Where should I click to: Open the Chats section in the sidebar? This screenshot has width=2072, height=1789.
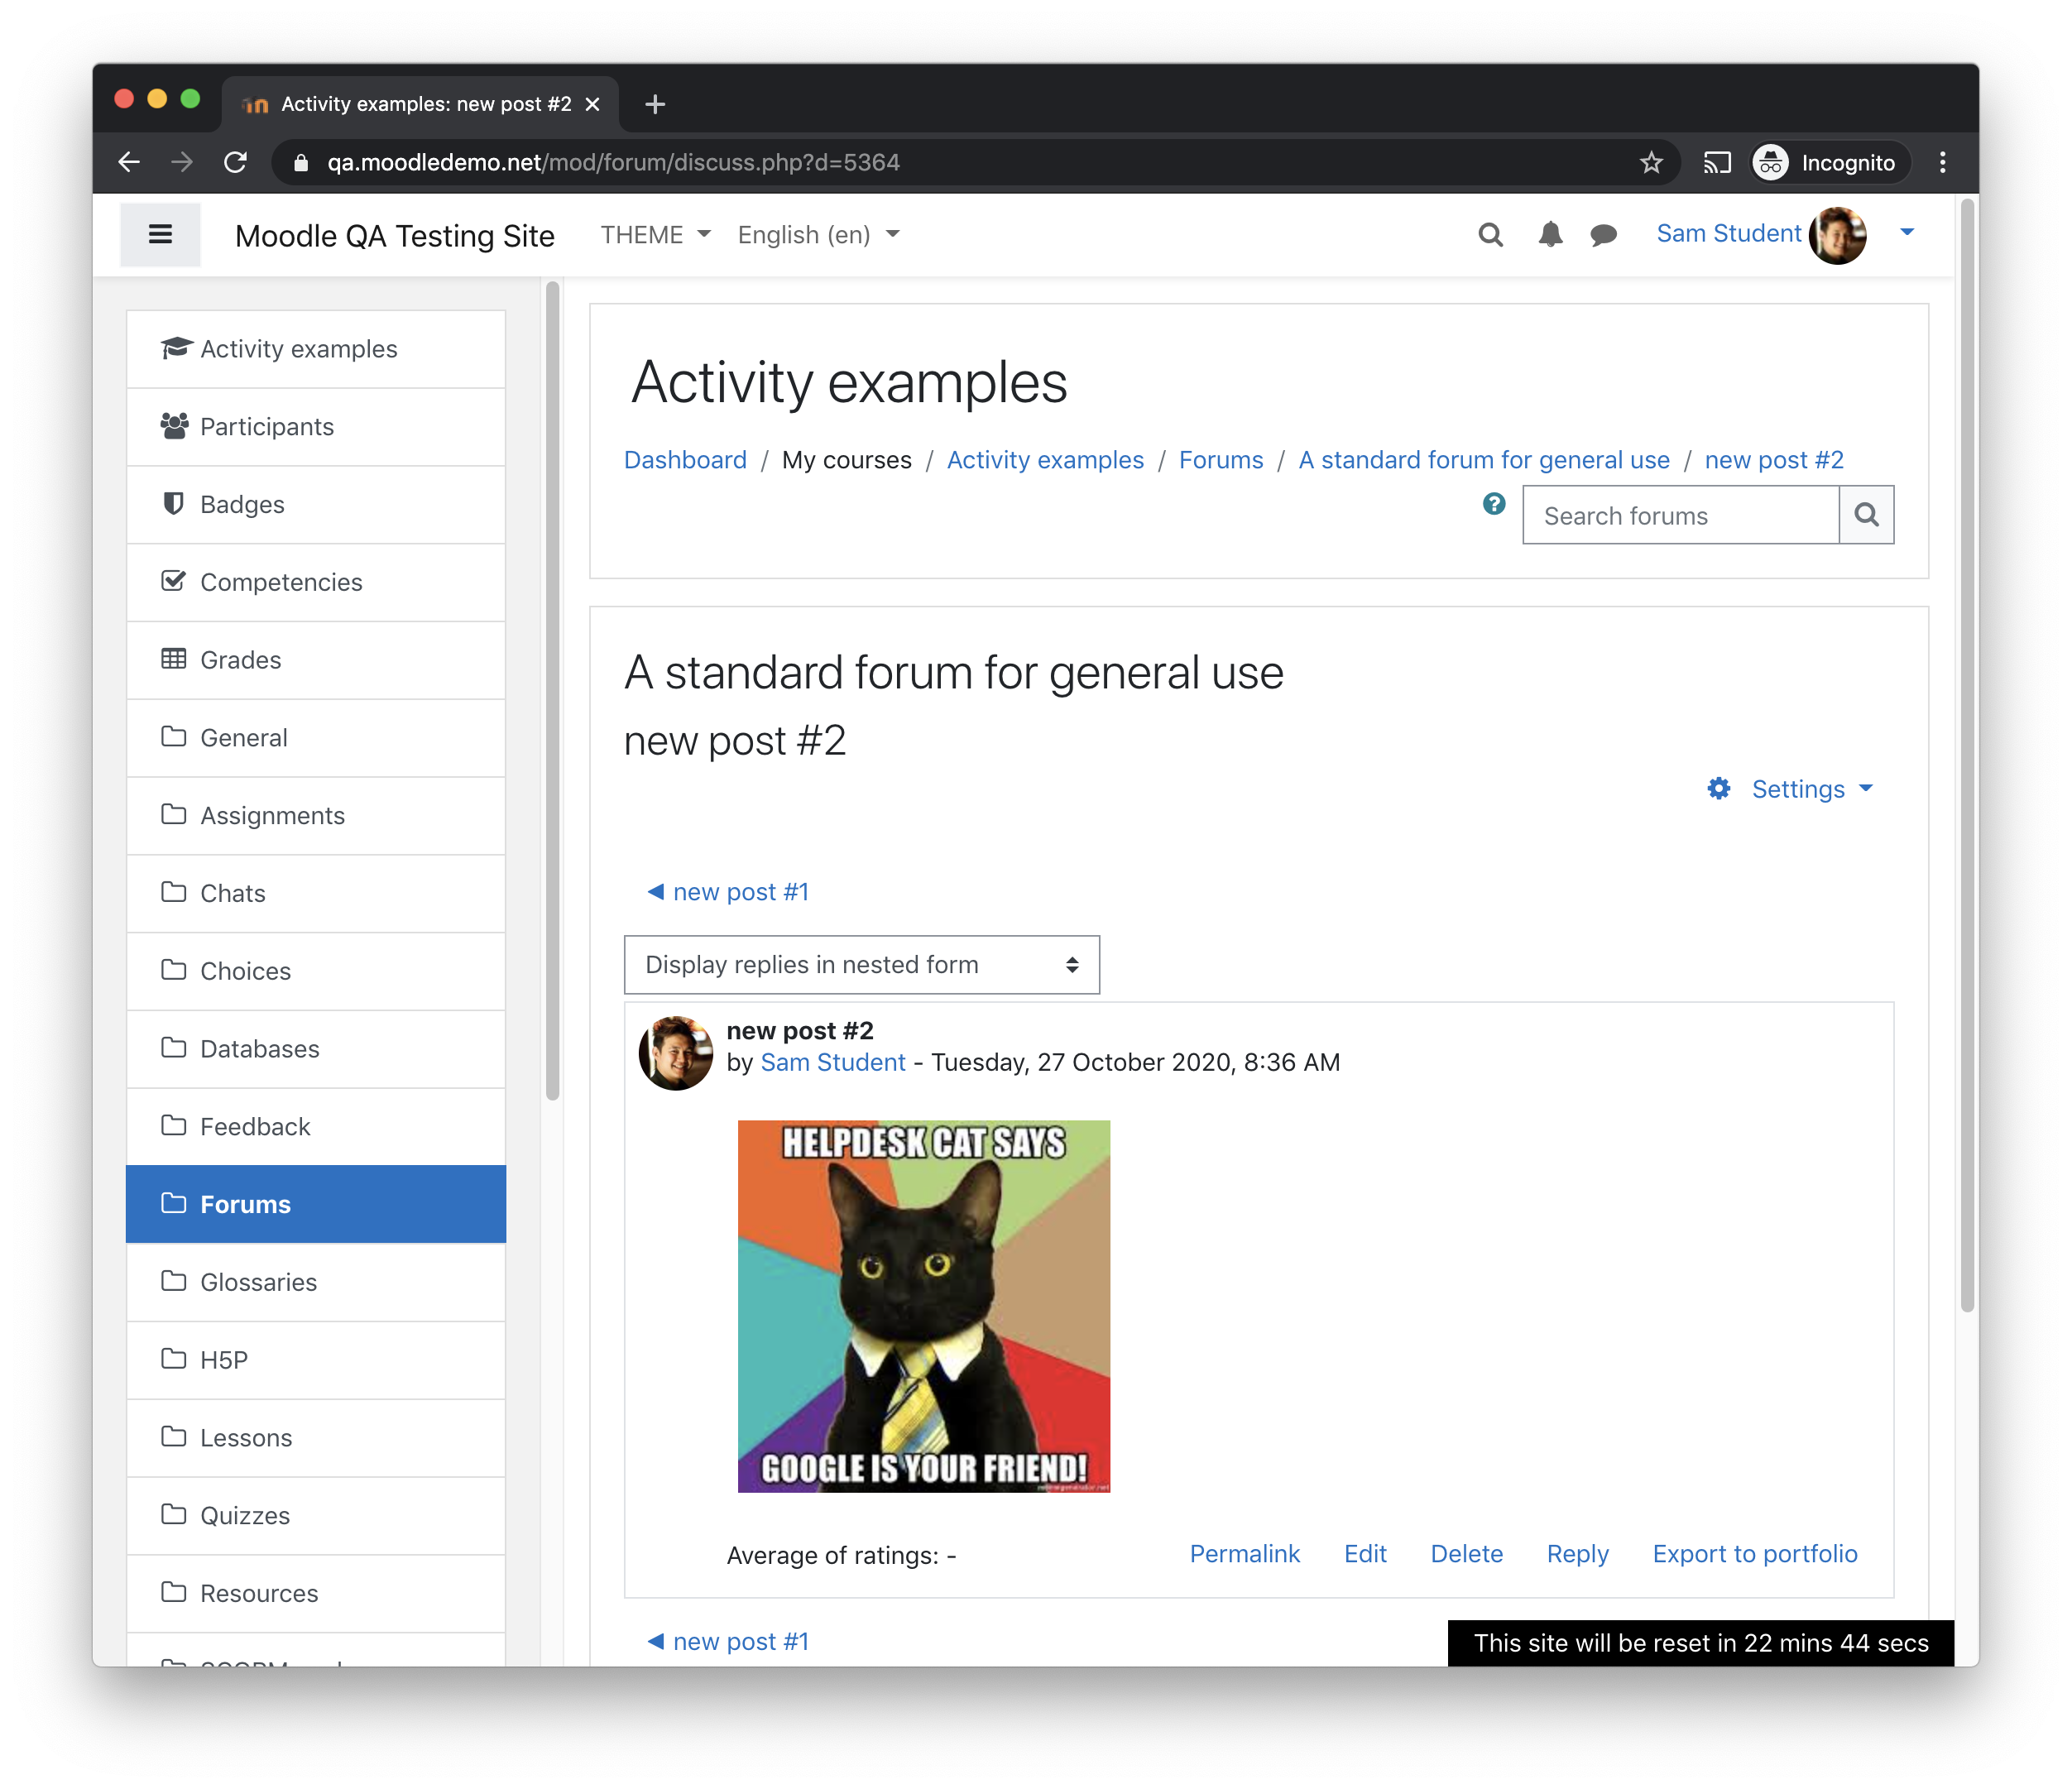point(316,893)
